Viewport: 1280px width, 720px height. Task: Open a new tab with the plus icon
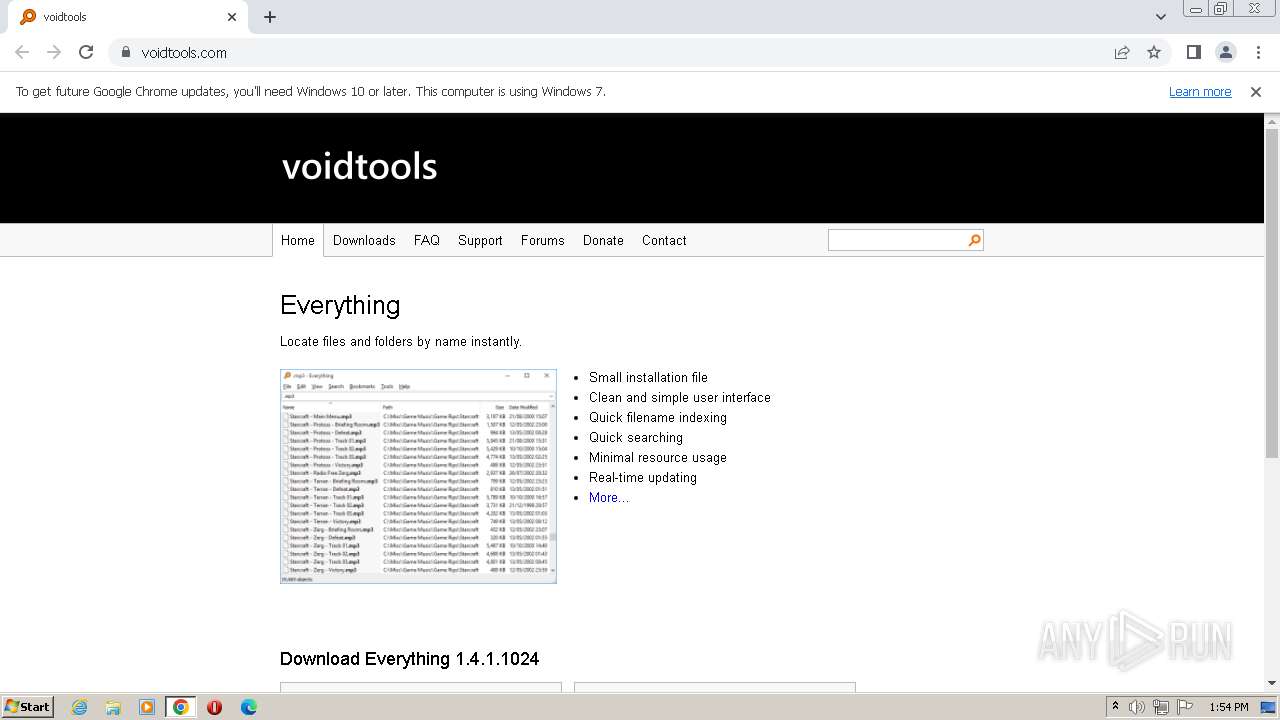point(270,17)
